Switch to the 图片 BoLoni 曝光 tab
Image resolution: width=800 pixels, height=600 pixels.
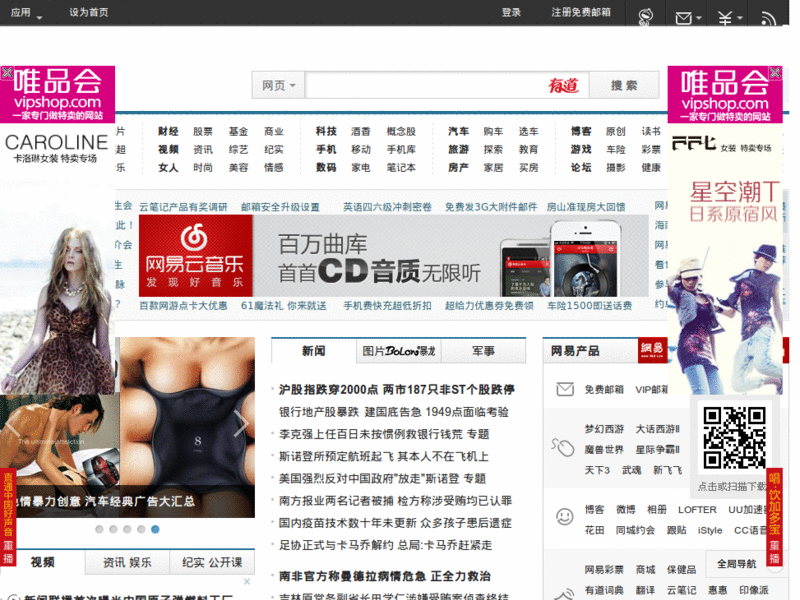(398, 351)
